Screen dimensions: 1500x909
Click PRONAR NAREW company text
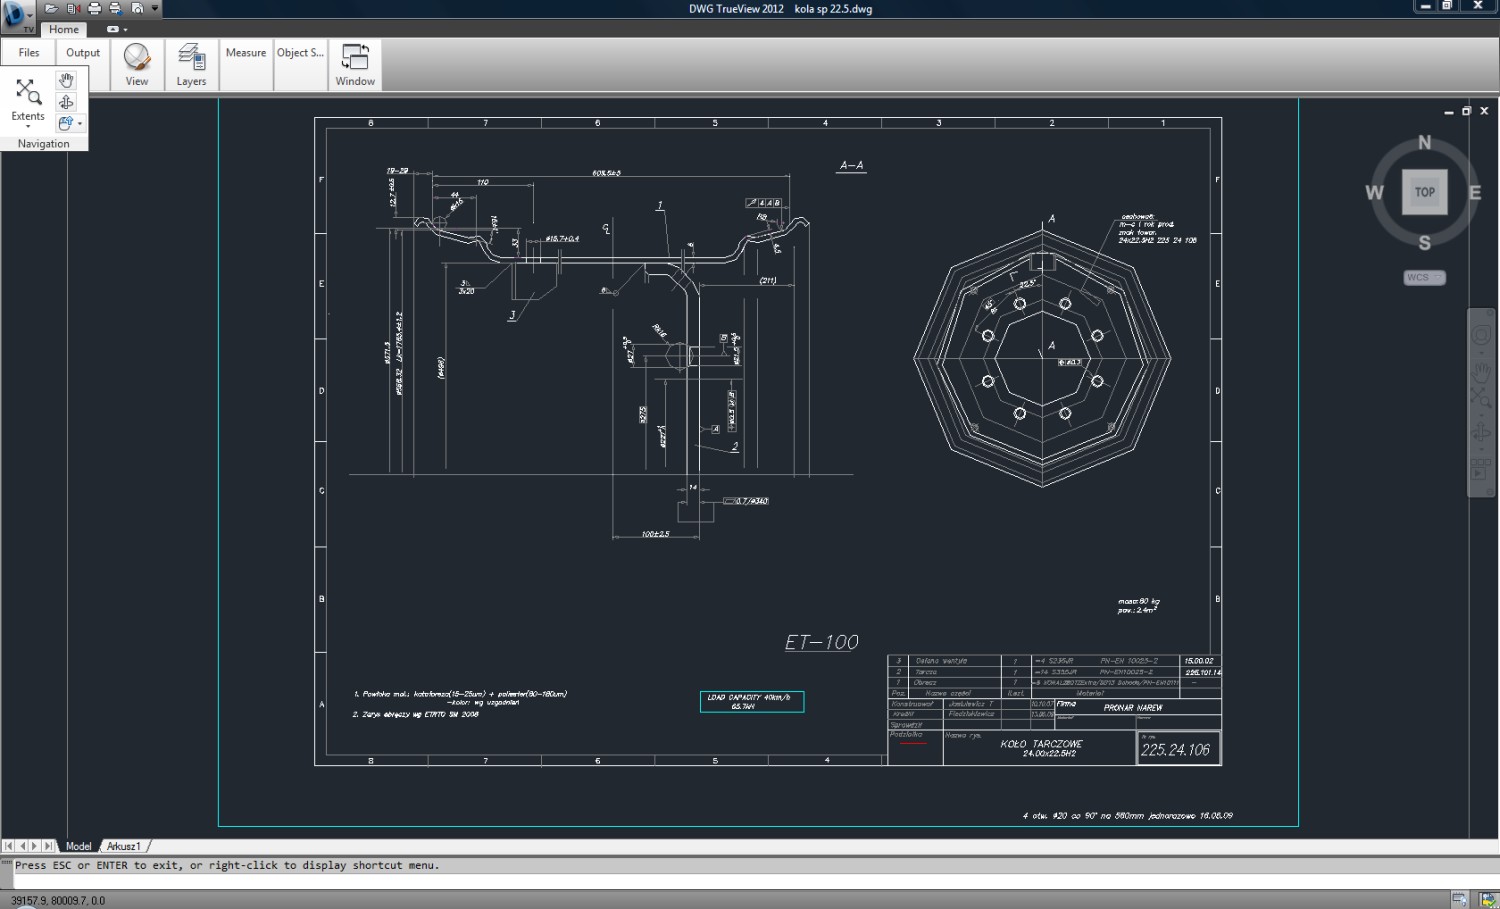point(1133,708)
